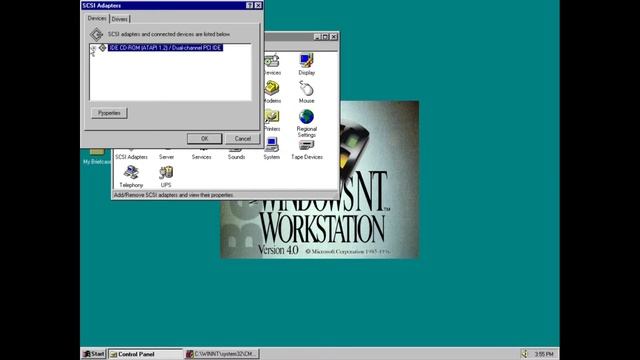Minimize the Control Panel window
This screenshot has width=640, height=360.
[317, 37]
